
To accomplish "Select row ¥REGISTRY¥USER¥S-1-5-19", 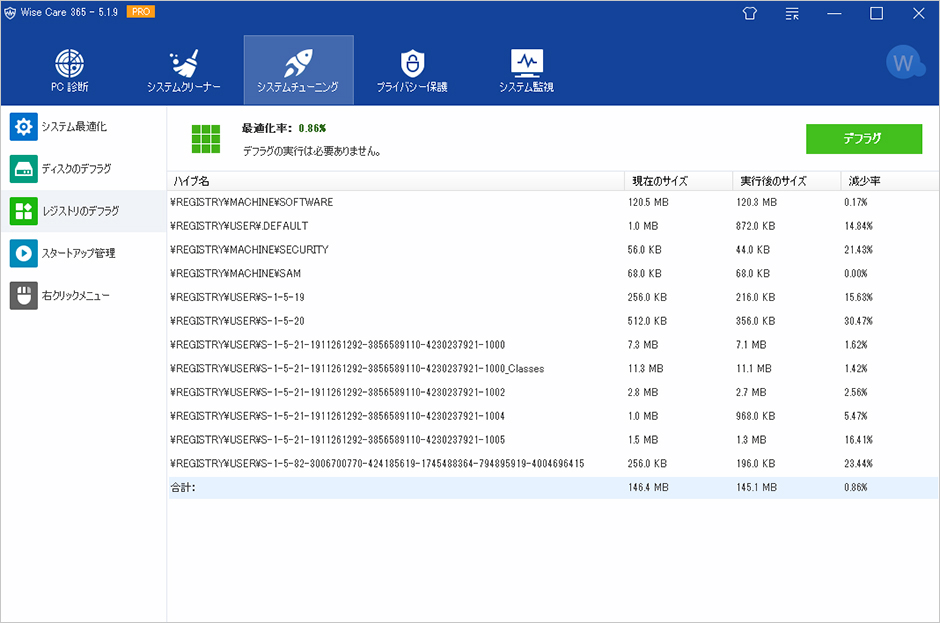I will (x=553, y=297).
